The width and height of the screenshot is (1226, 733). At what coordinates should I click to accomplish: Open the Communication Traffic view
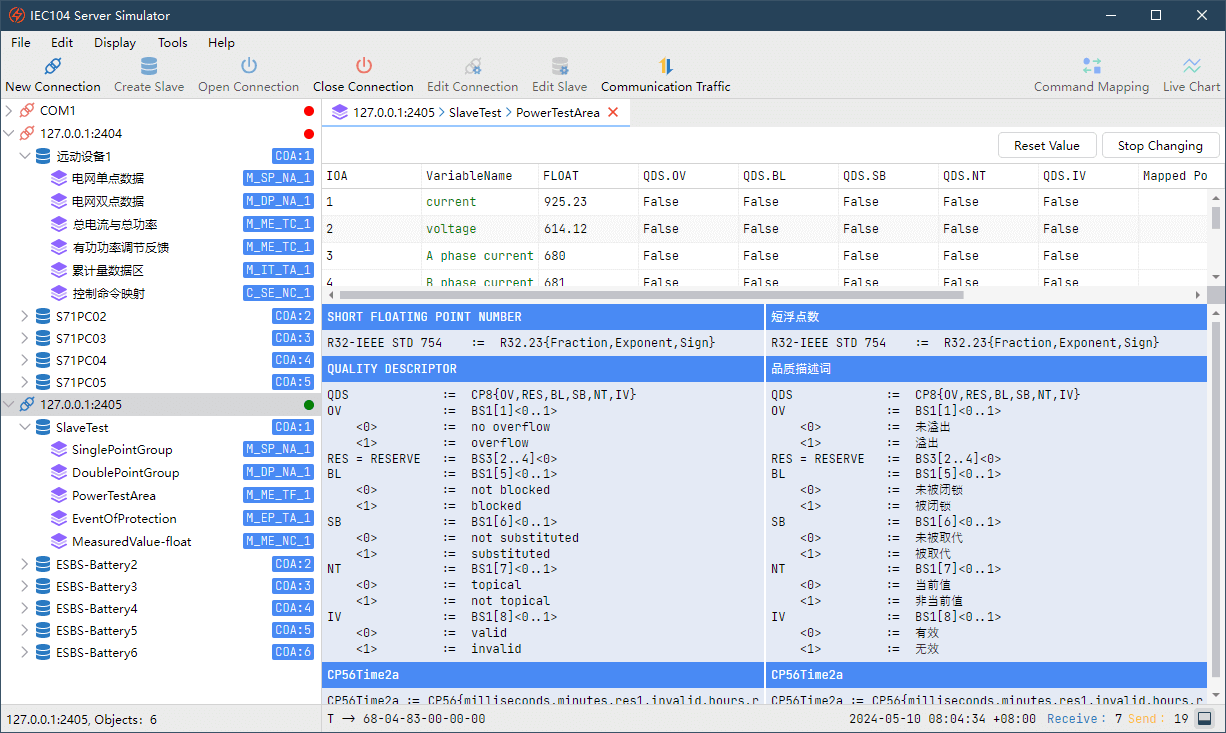point(666,74)
